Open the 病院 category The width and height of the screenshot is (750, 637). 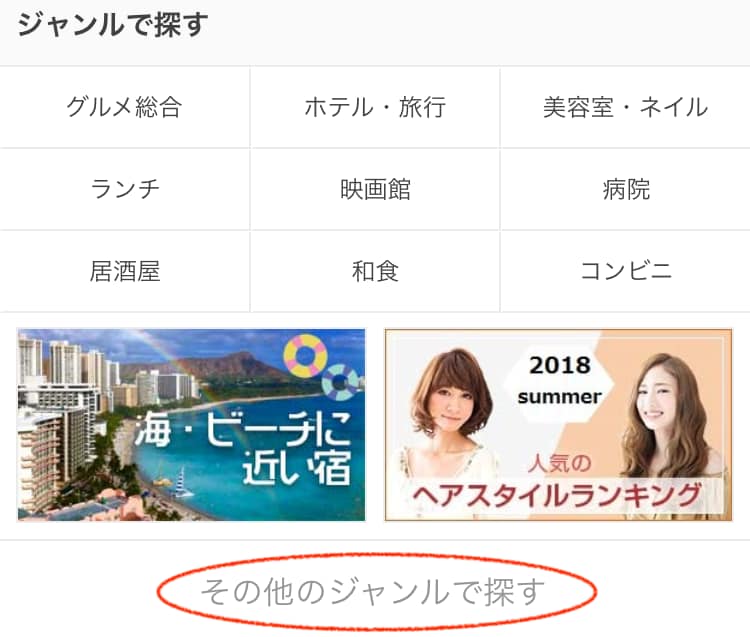coord(625,189)
